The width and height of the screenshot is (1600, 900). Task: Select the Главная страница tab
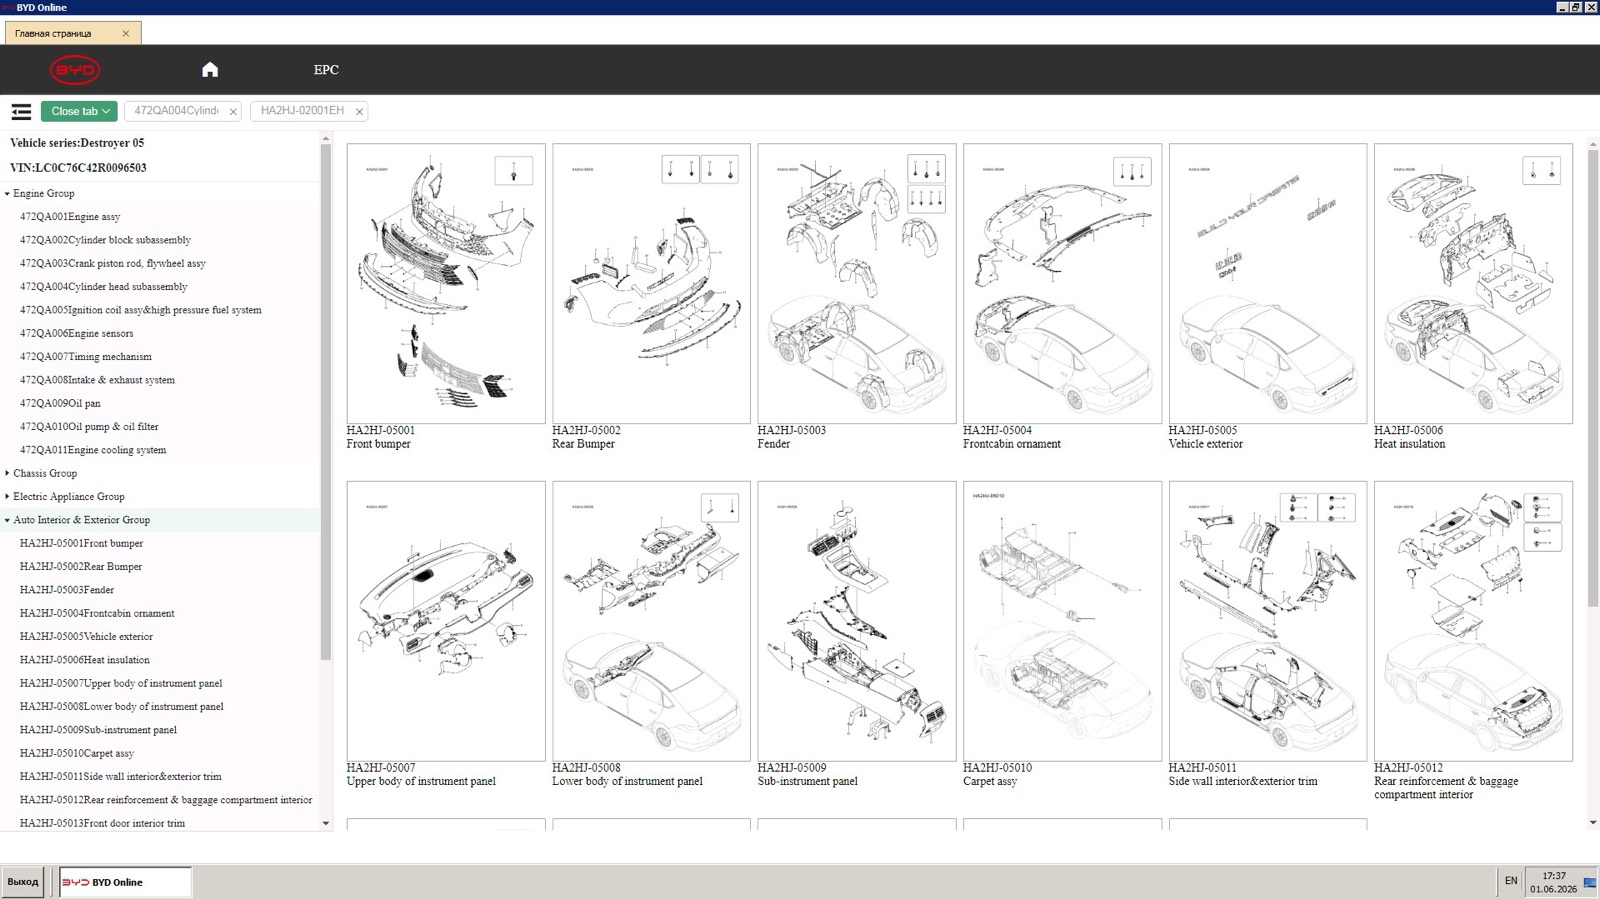(53, 33)
